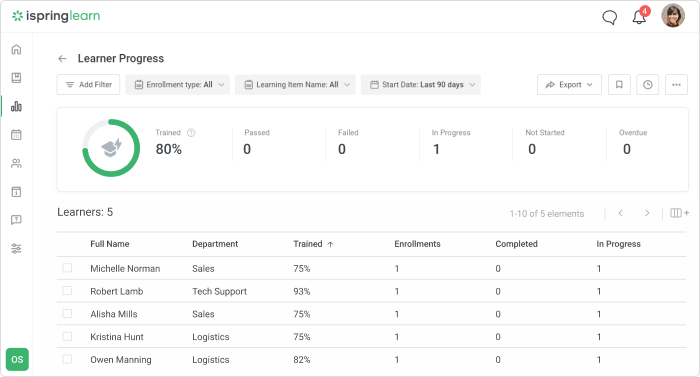Select the Robert Lamb checkbox

click(67, 291)
